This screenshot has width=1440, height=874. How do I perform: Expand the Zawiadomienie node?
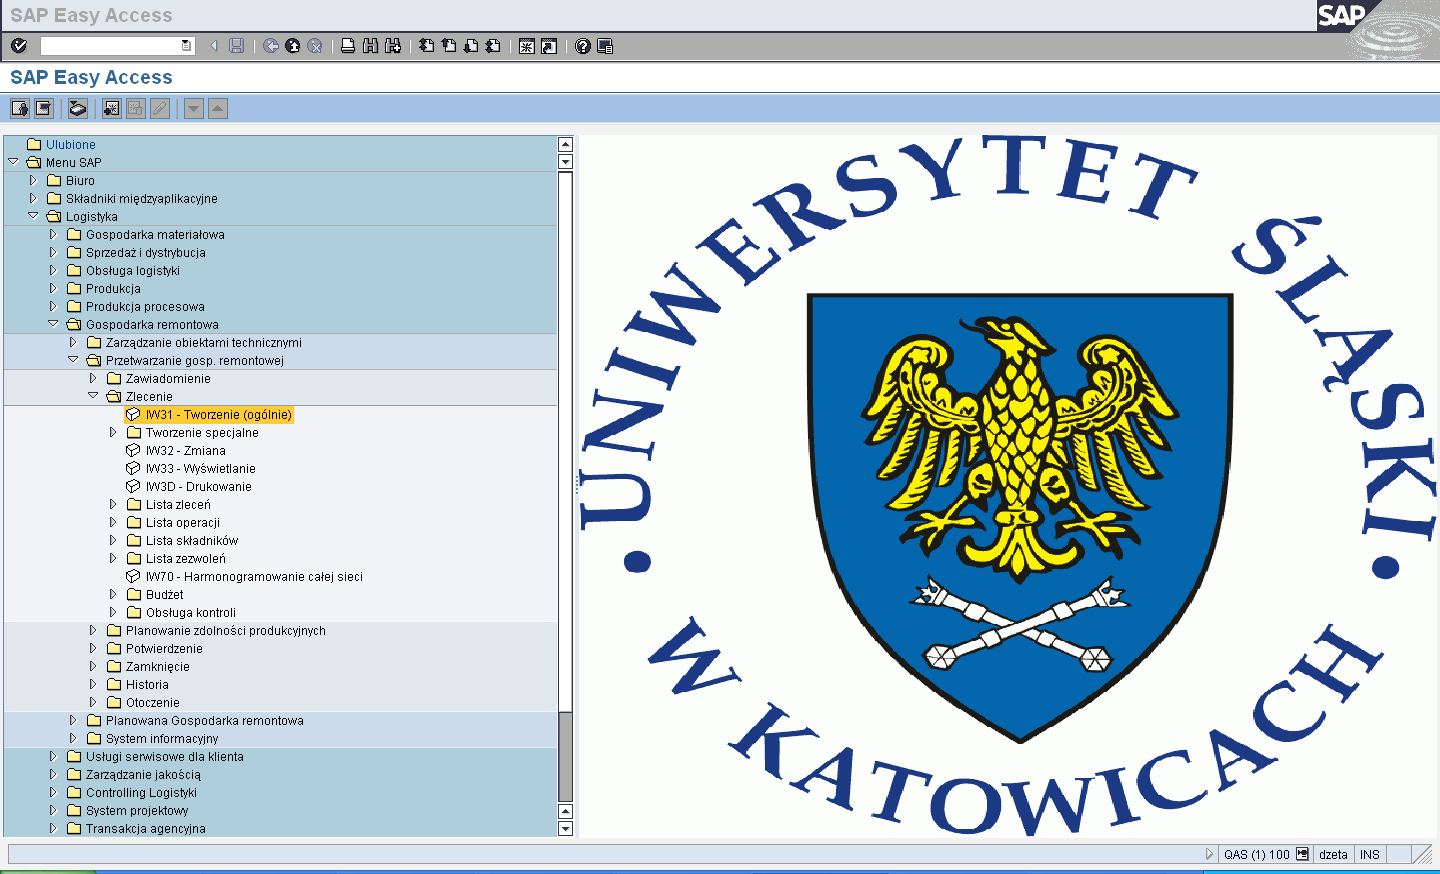coord(93,379)
